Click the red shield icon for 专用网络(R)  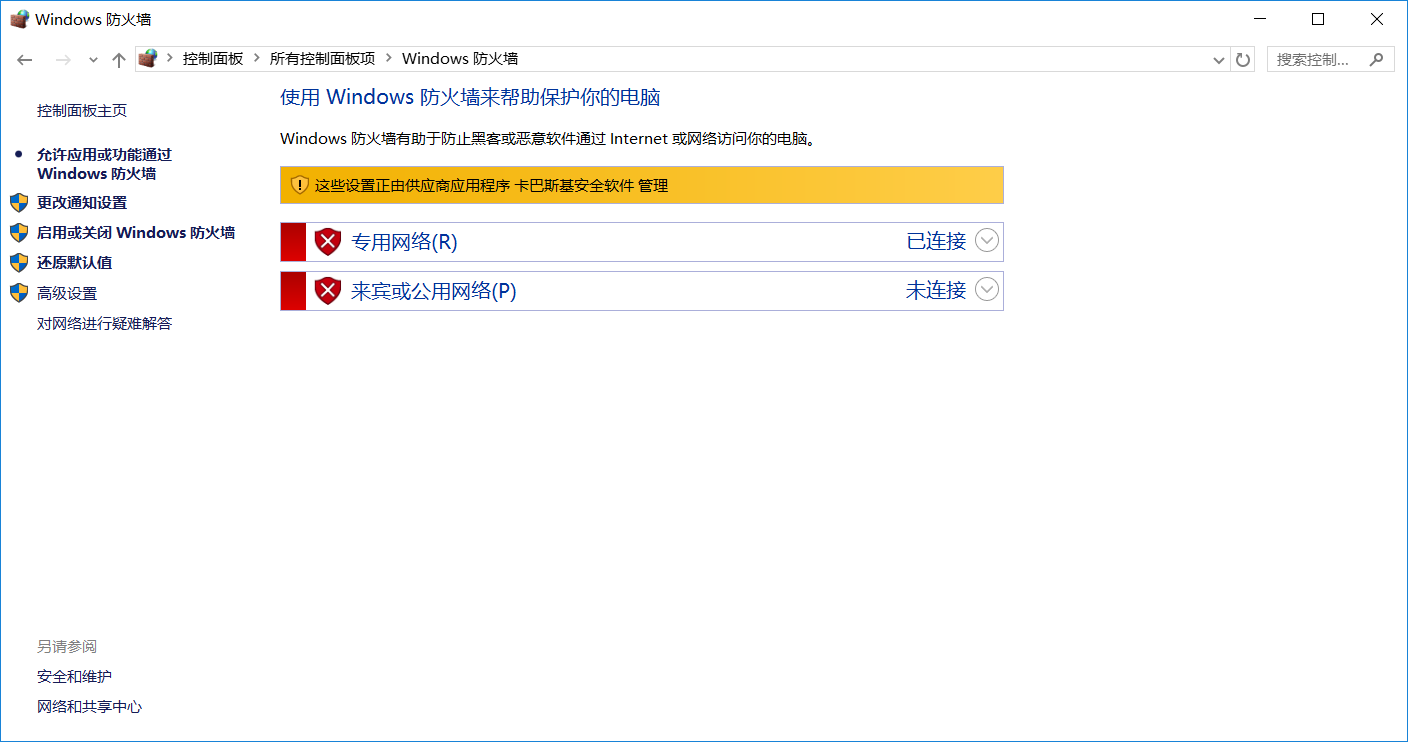pyautogui.click(x=328, y=242)
